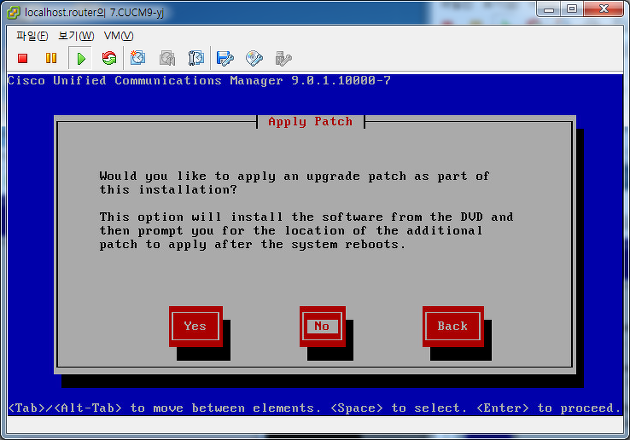This screenshot has height=440, width=630.
Task: Open the floppy drive connection icon
Action: pyautogui.click(x=225, y=58)
